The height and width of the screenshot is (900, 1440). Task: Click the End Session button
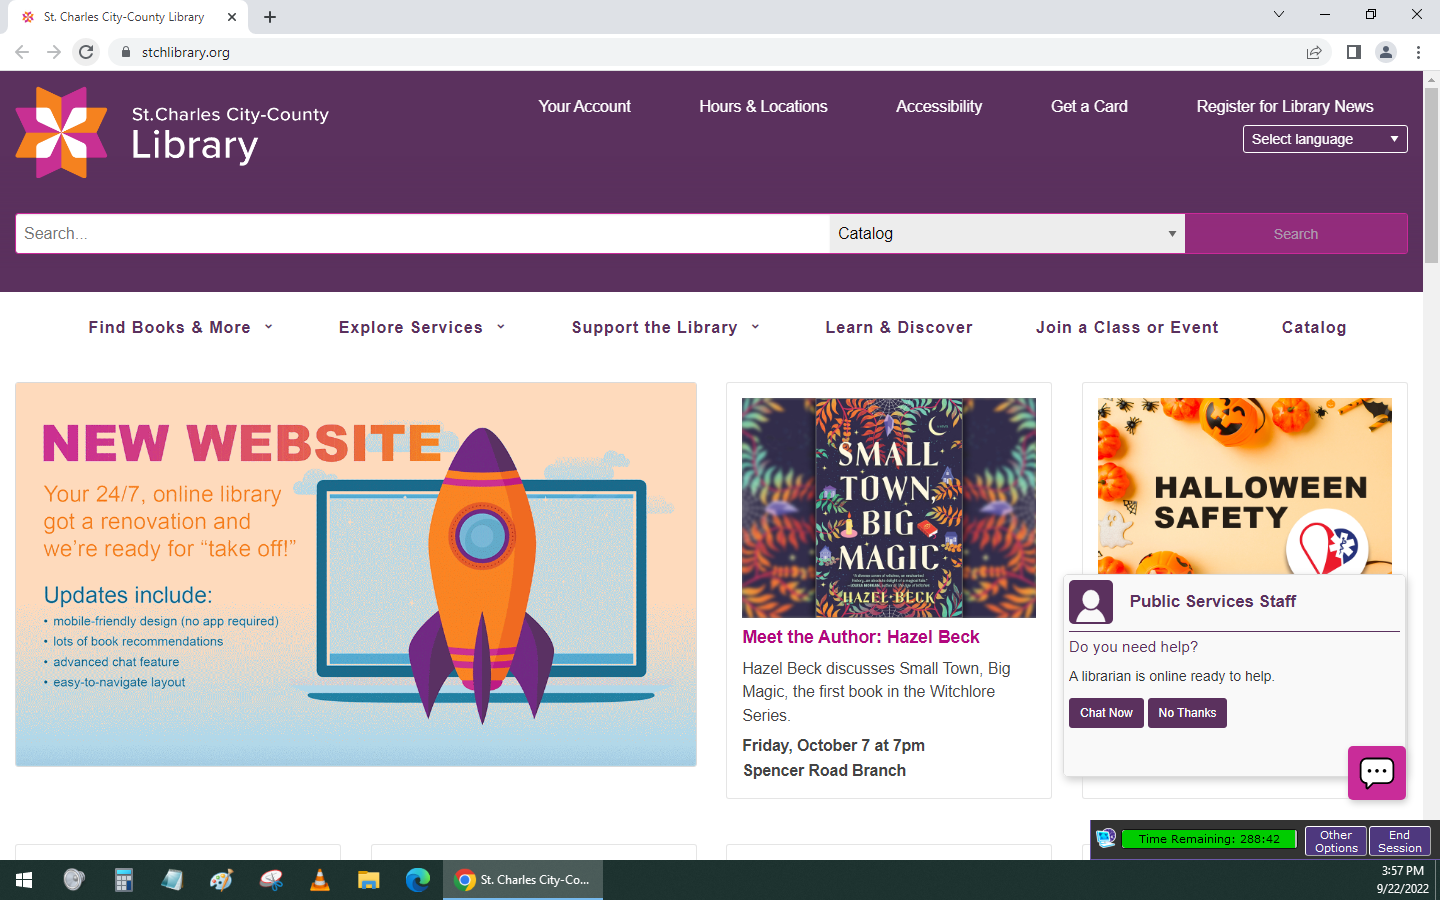[1399, 841]
